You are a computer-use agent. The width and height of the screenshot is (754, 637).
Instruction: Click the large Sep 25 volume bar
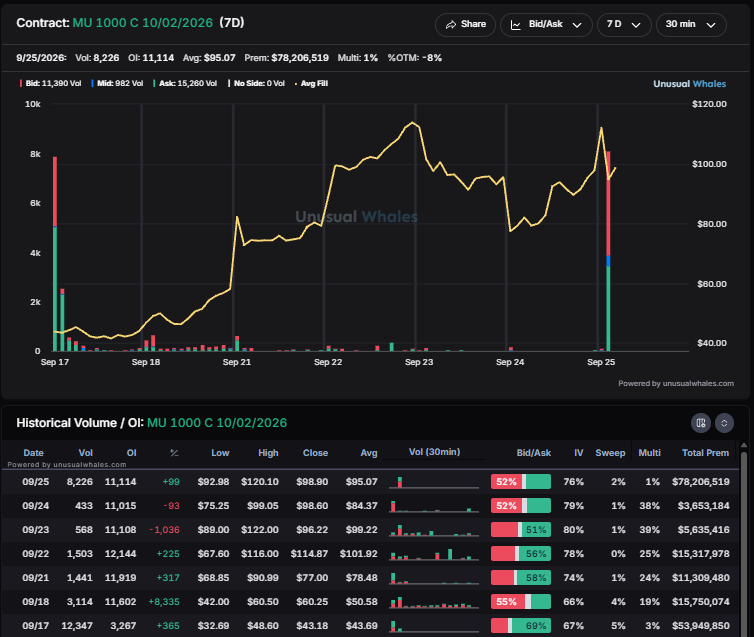[x=608, y=251]
